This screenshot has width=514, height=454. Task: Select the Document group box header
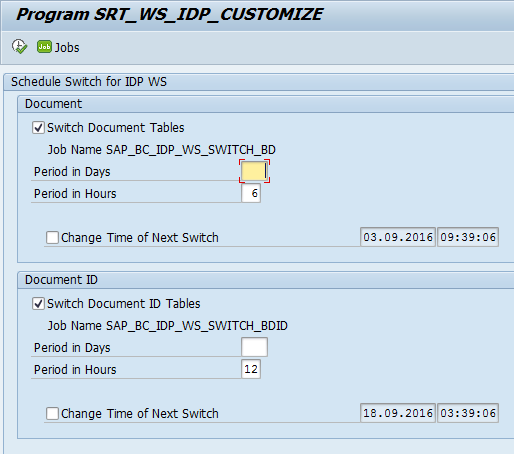coord(53,104)
